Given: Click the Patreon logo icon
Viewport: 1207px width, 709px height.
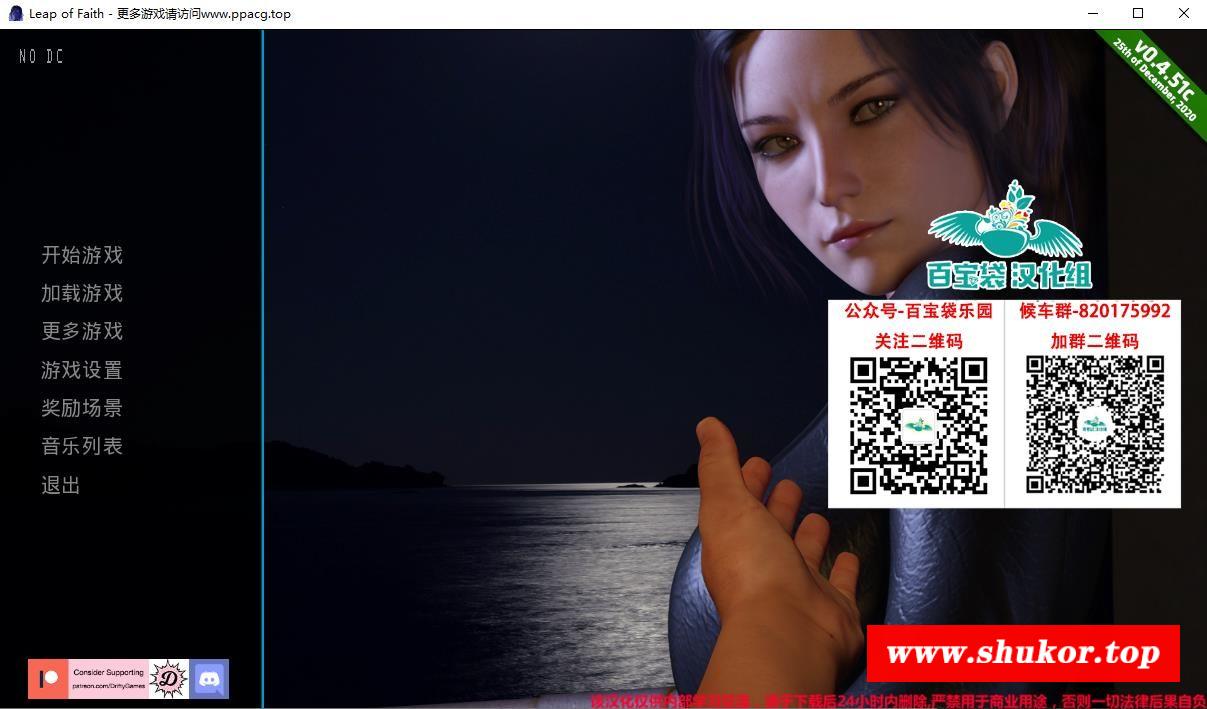Looking at the screenshot, I should [48, 679].
